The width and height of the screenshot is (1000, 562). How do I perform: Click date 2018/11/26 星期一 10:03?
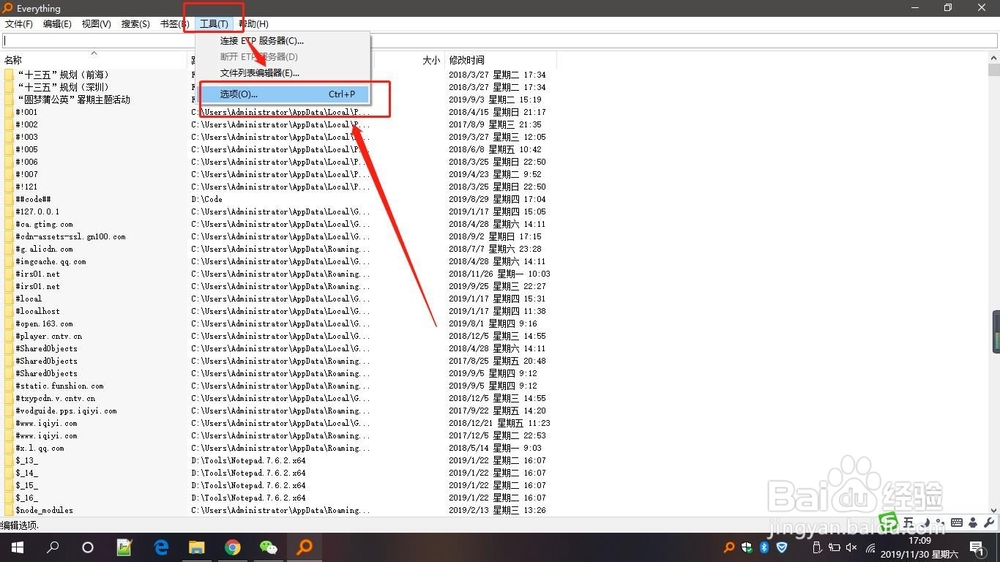(x=499, y=274)
